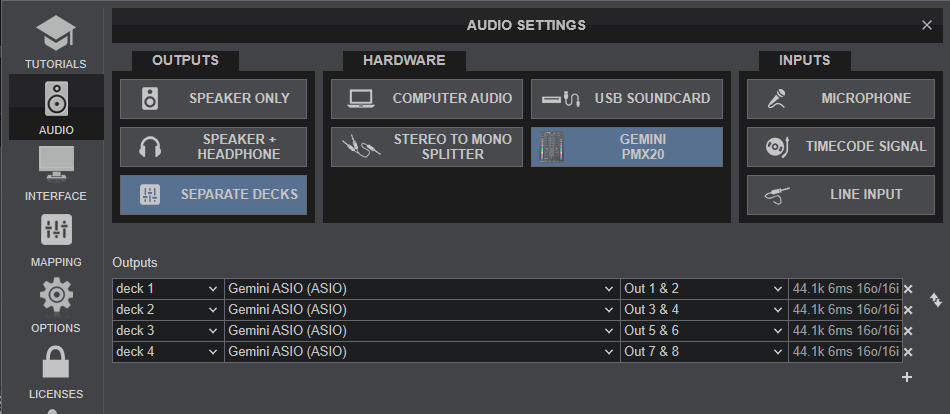The height and width of the screenshot is (414, 950).
Task: Expand the deck 1 source dropdown
Action: click(x=167, y=289)
